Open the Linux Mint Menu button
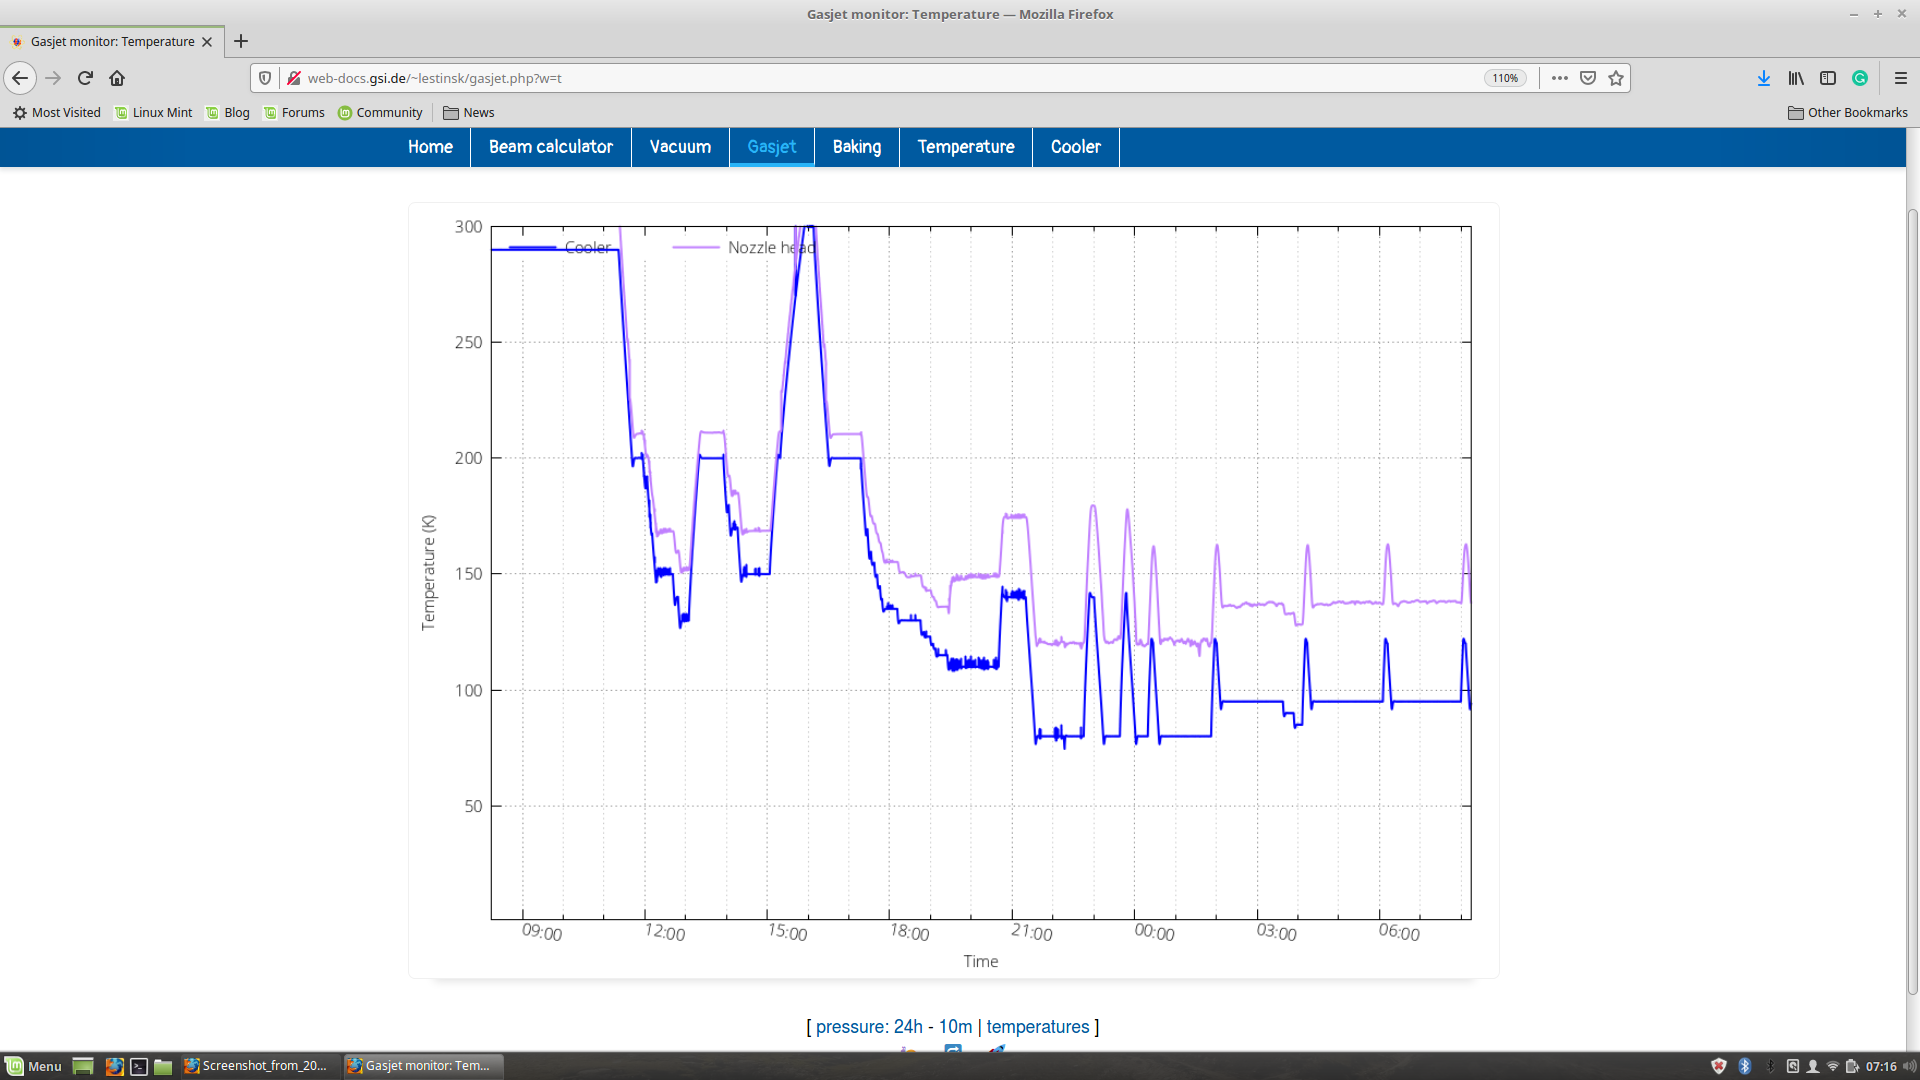1920x1080 pixels. [x=34, y=1066]
